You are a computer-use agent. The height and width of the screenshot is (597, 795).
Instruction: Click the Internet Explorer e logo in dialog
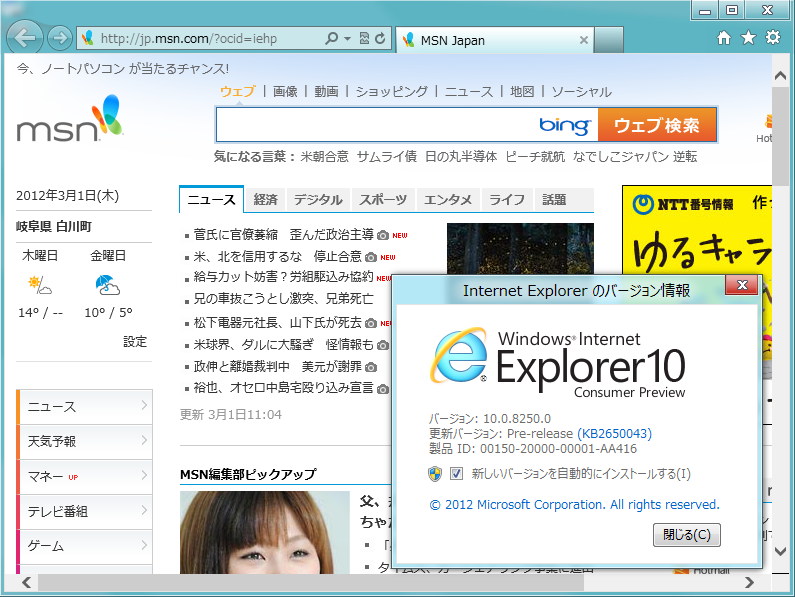[459, 355]
